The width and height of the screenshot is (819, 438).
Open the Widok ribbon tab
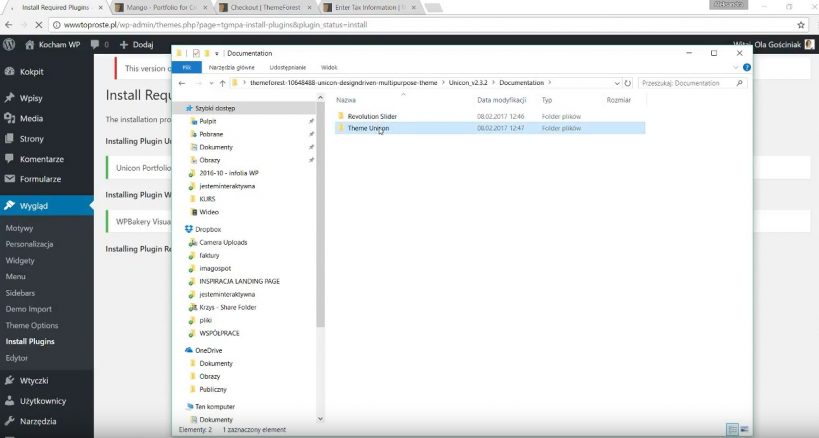click(x=329, y=67)
